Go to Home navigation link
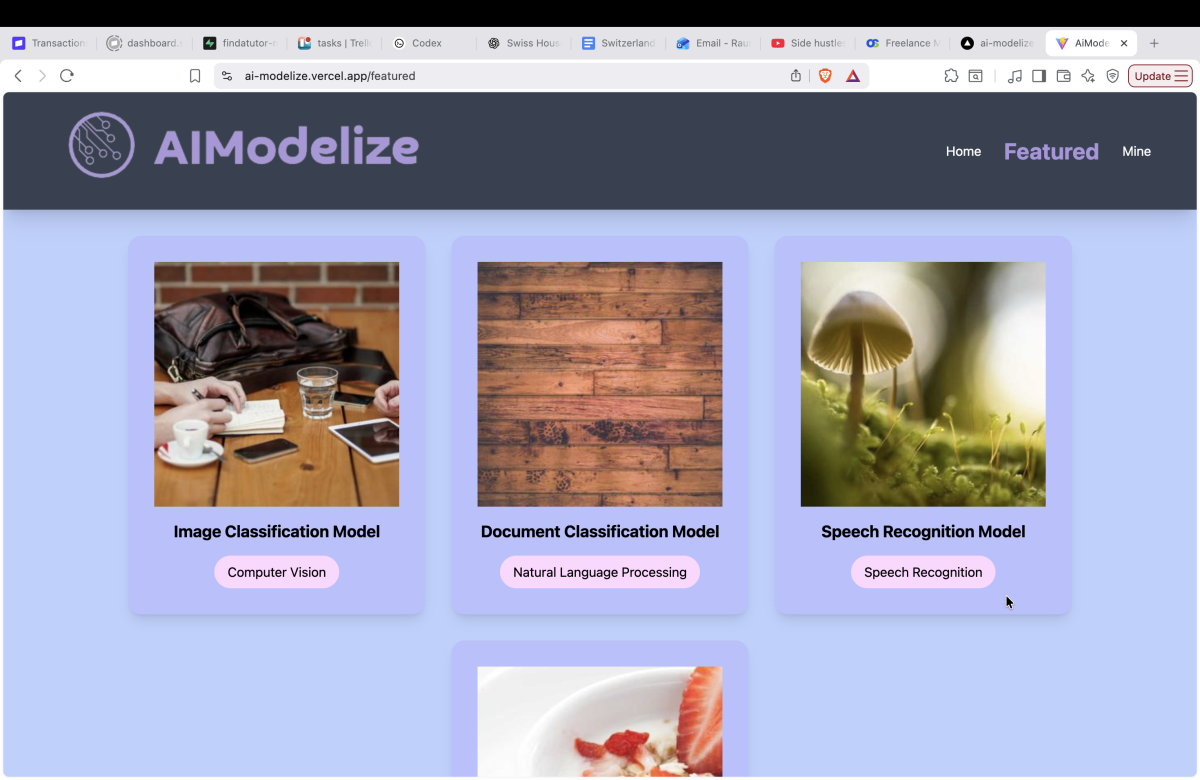 tap(963, 151)
